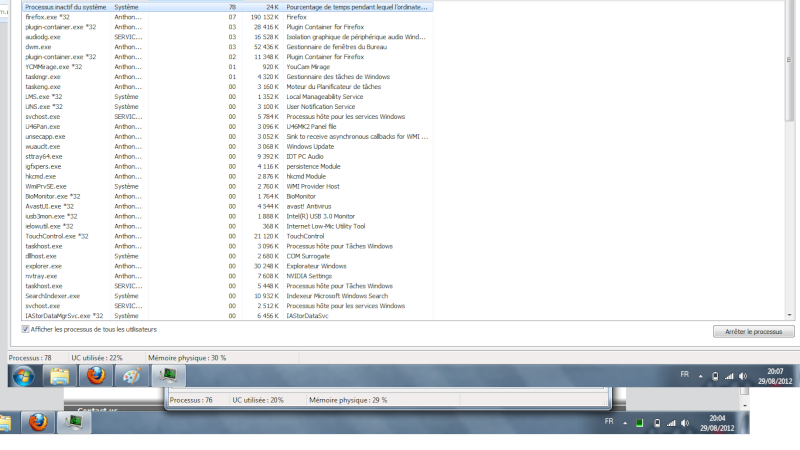Switch to Paint in the 20:07 taskbar
The width and height of the screenshot is (800, 450).
132,376
